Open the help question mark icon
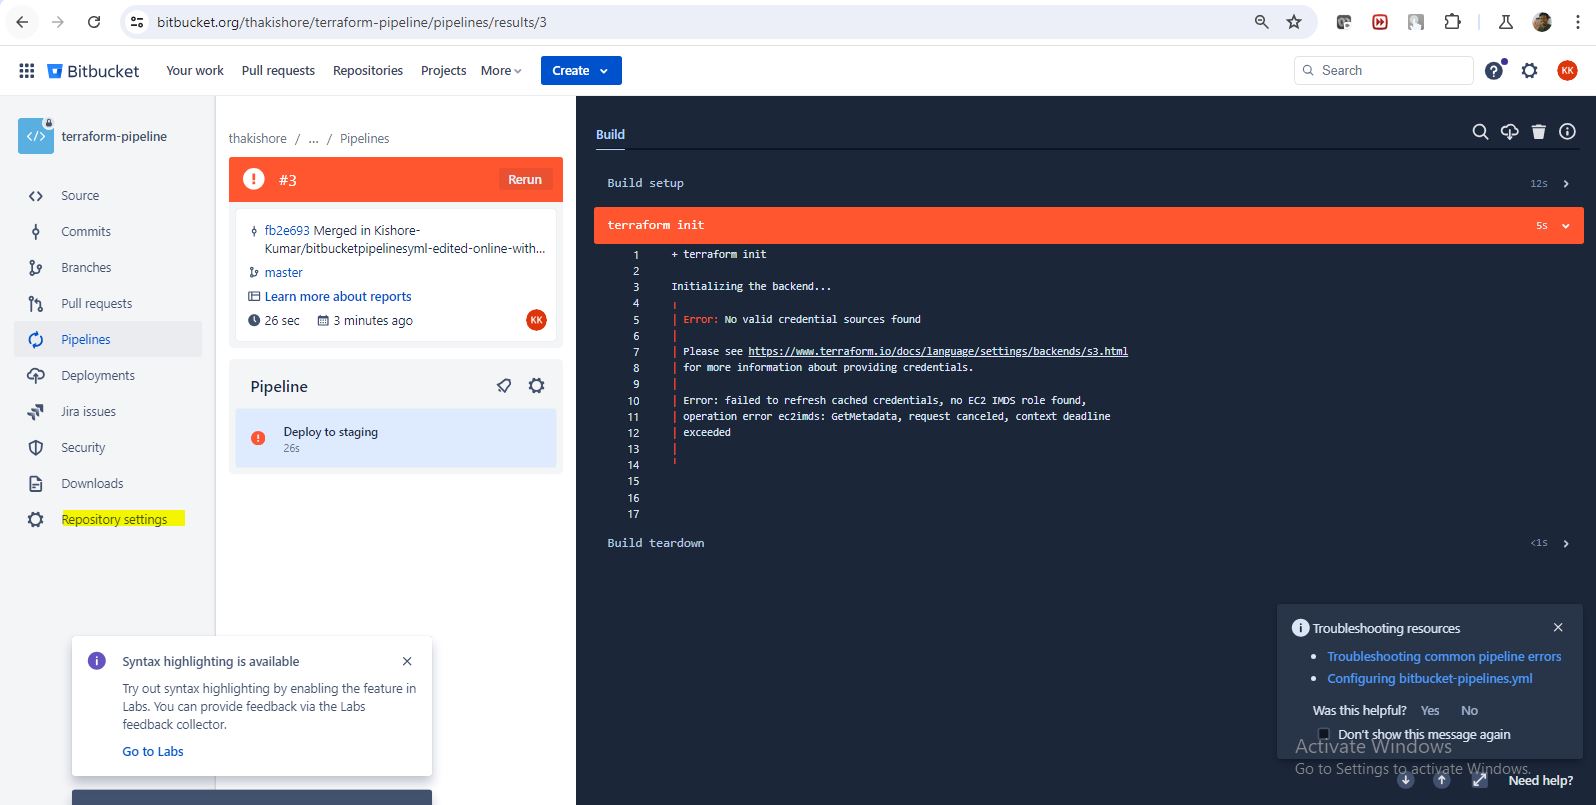1596x805 pixels. point(1494,70)
